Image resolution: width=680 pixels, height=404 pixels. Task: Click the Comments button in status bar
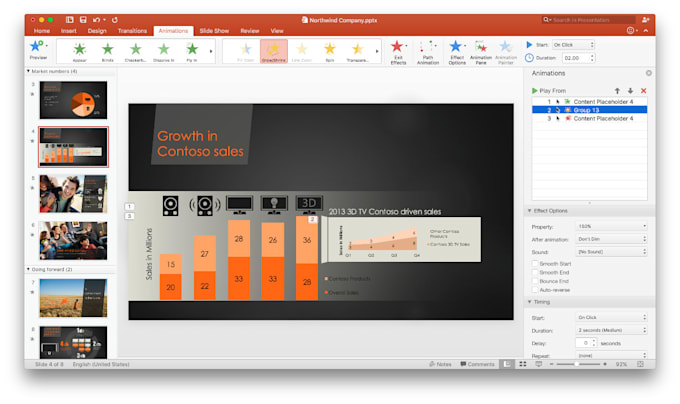coord(477,364)
